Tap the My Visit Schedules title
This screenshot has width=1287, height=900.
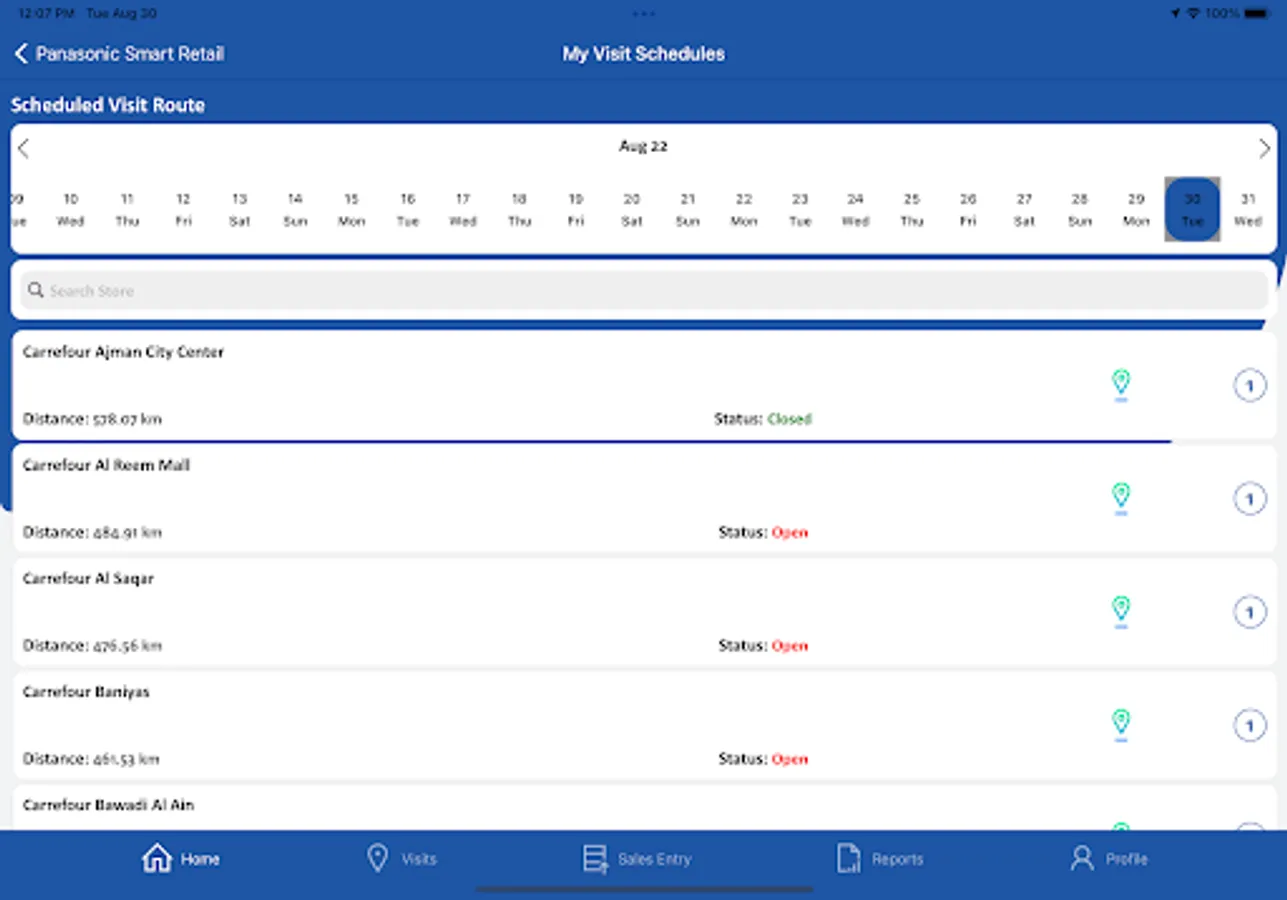point(644,54)
